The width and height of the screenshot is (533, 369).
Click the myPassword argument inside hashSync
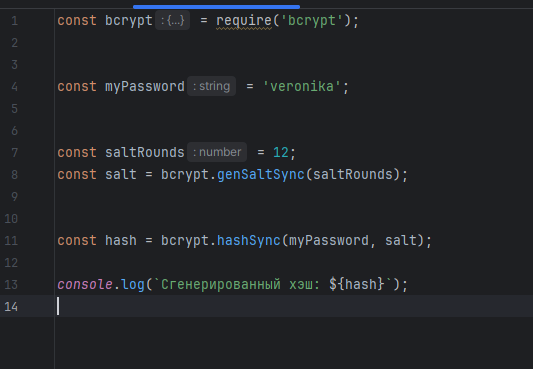point(329,241)
